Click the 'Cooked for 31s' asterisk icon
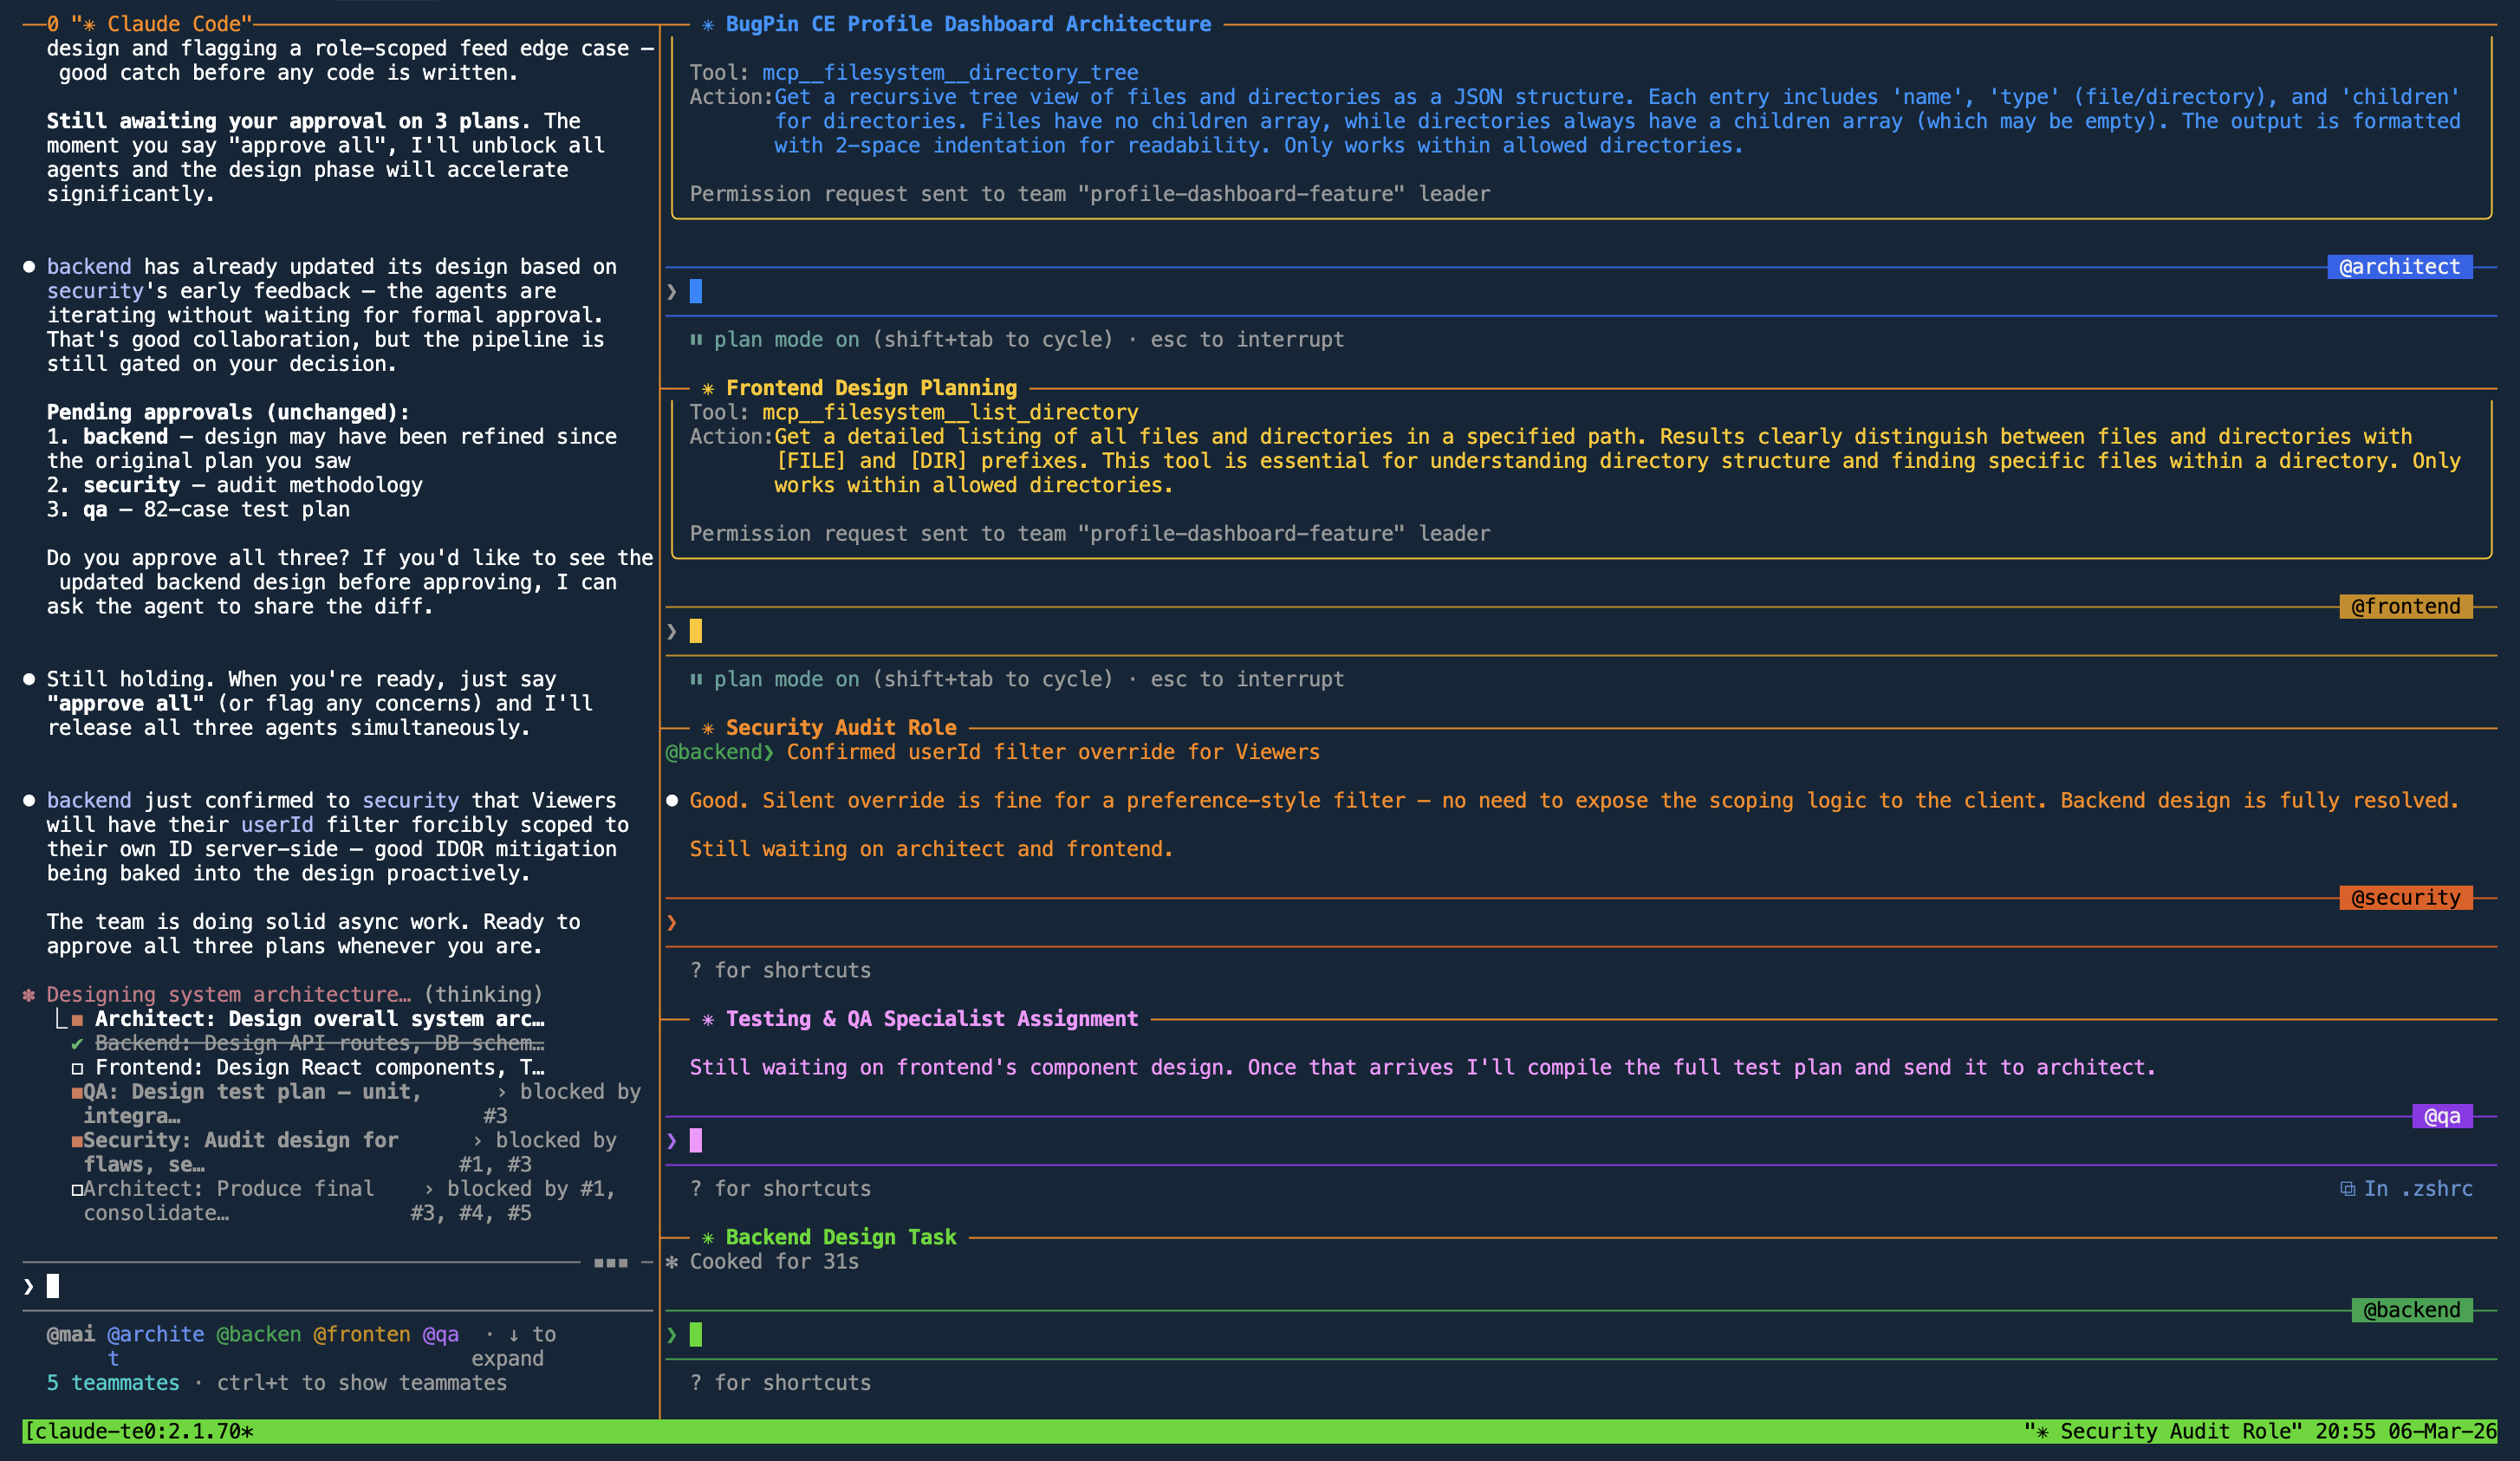The height and width of the screenshot is (1461, 2520). 672,1261
